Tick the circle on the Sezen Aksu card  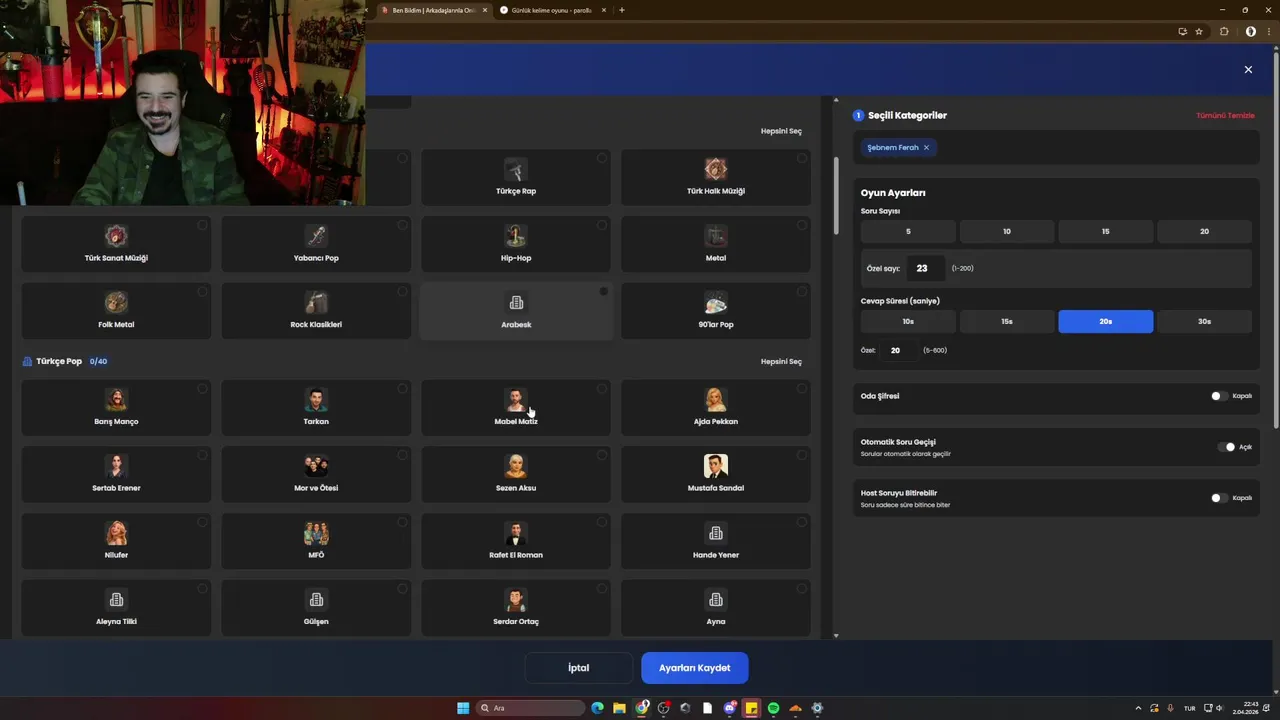602,455
